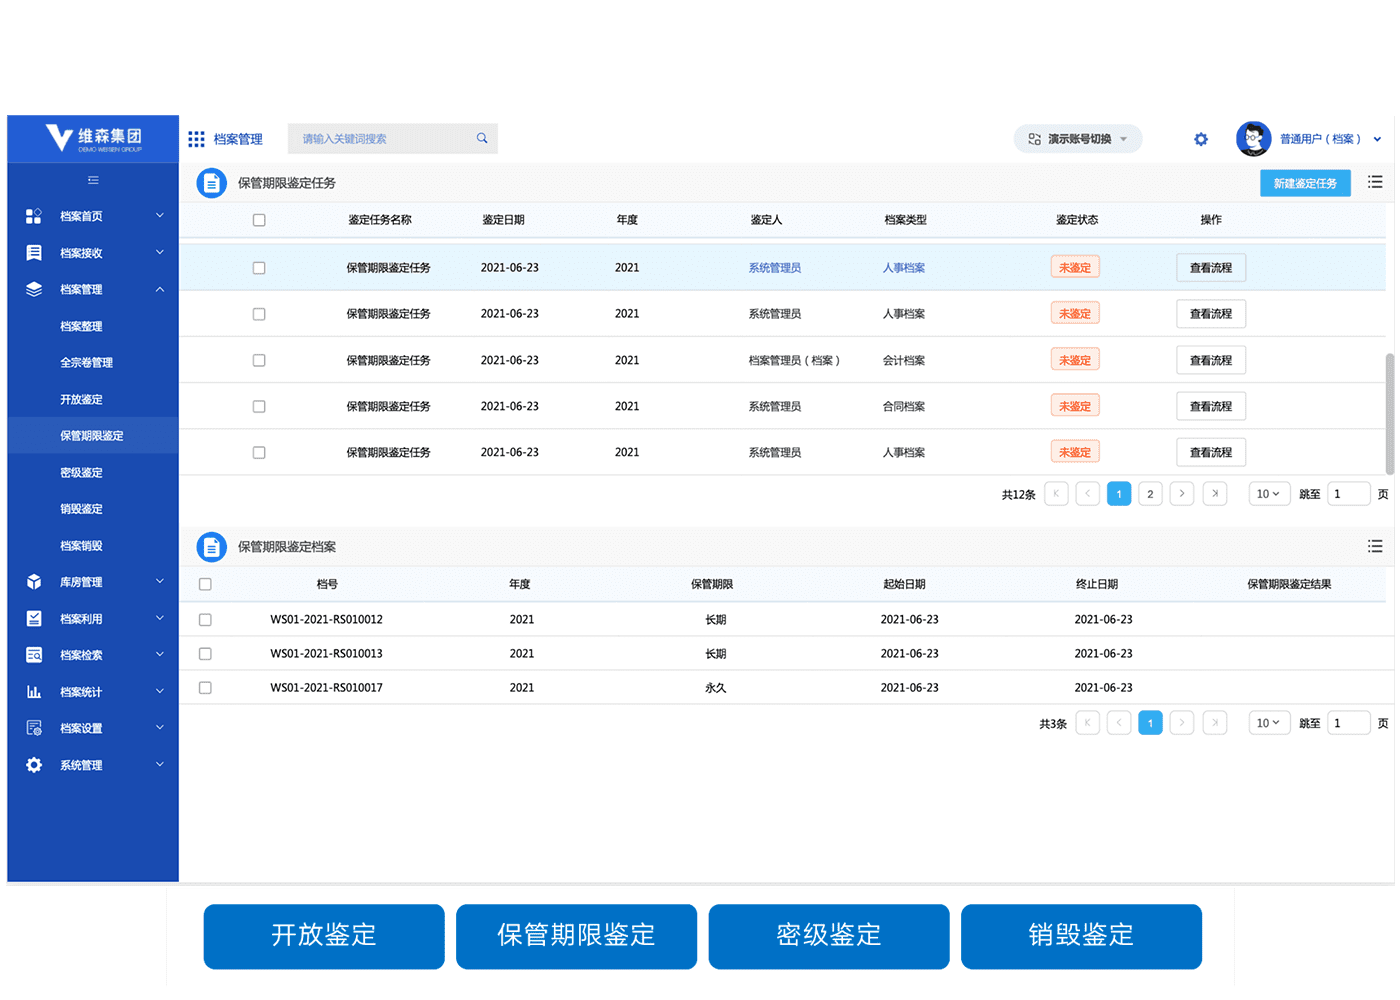Click 查看流程 in the 合同档案 row
Screen dimensions: 1400x1000
pos(1211,406)
